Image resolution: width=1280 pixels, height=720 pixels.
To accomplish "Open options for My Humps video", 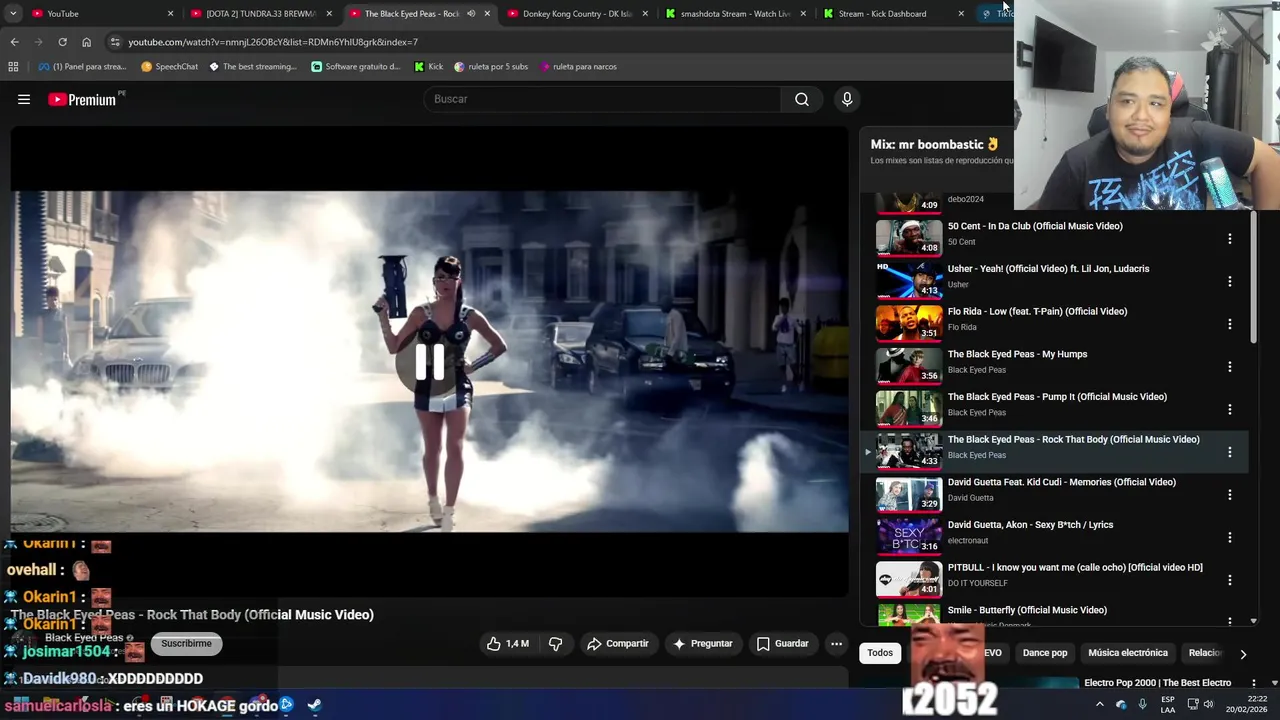I will click(x=1230, y=367).
